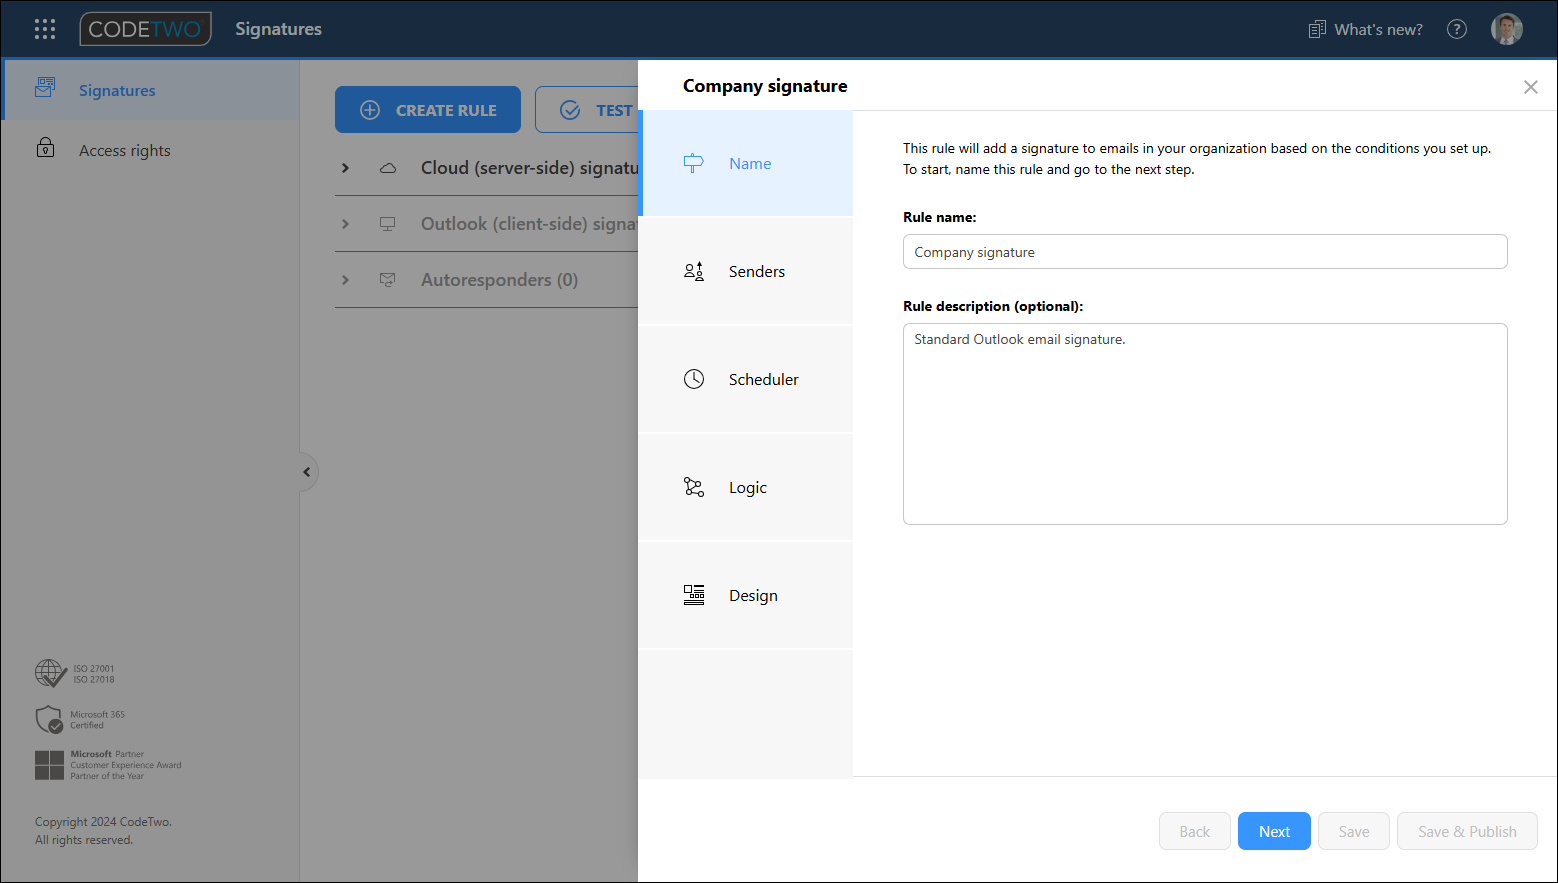Click Next to proceed to Senders
This screenshot has width=1558, height=883.
click(1273, 830)
